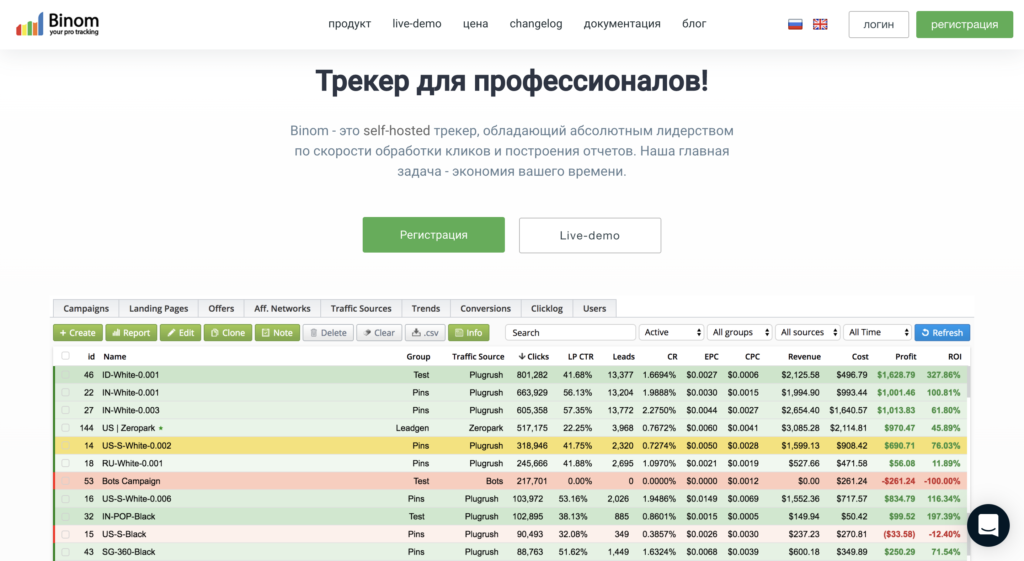Click the green Create button

[x=78, y=332]
